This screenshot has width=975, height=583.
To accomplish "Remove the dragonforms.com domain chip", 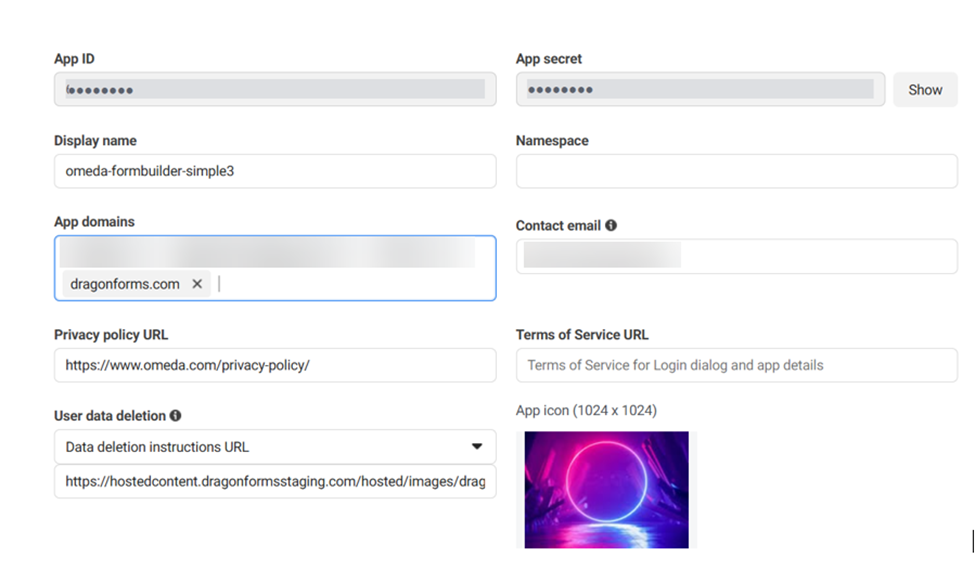I will 197,284.
